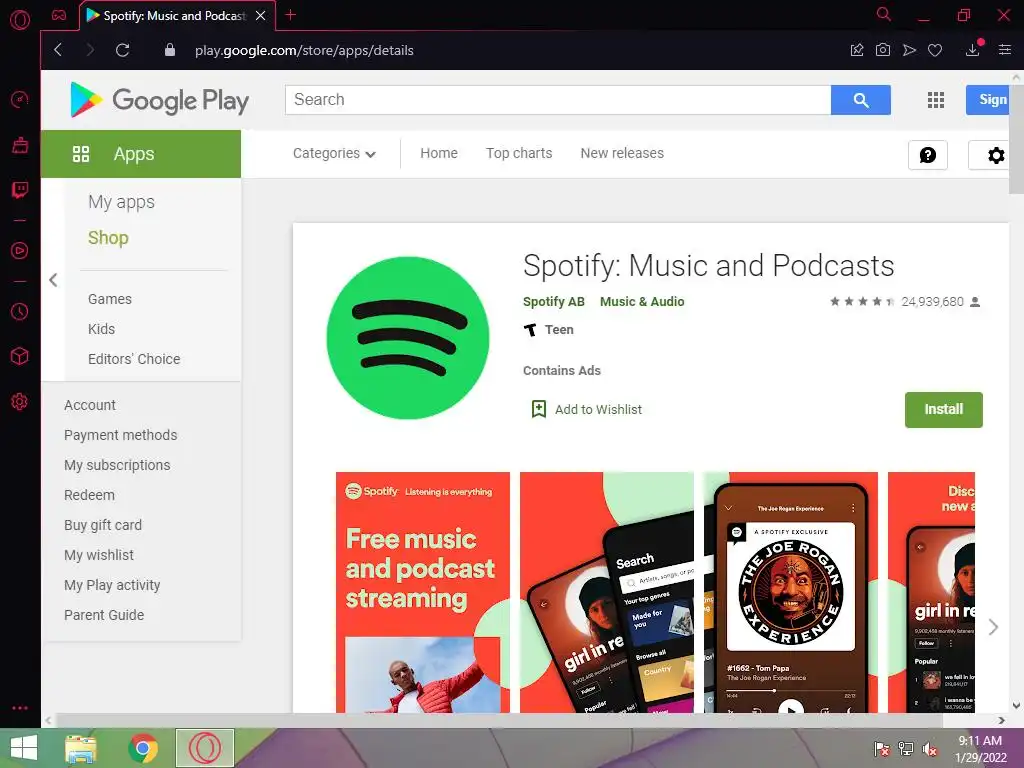Launch Chrome from taskbar
The width and height of the screenshot is (1024, 768).
(143, 748)
